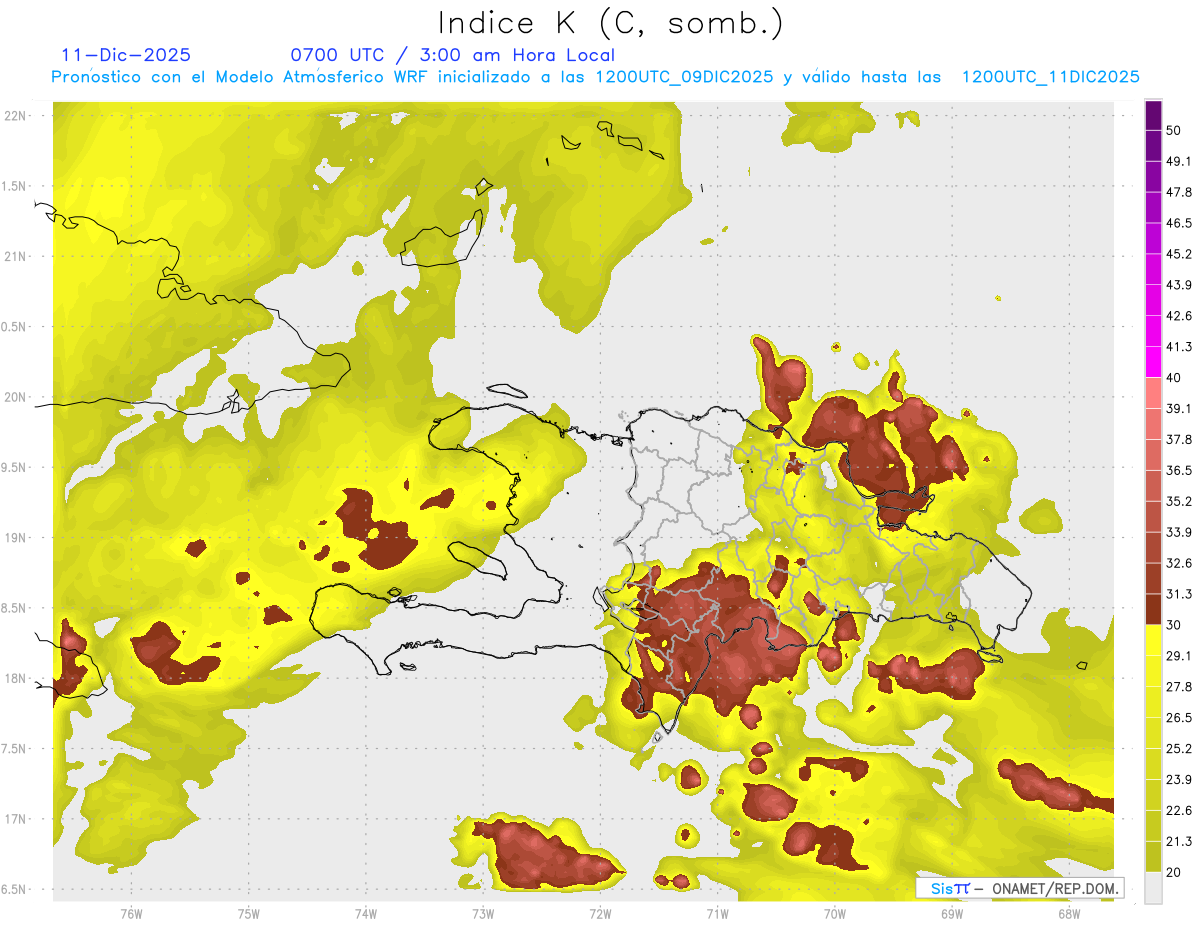Screen dimensions: 1200x927
Task: Click the '75W' longitude label
Action: [249, 913]
